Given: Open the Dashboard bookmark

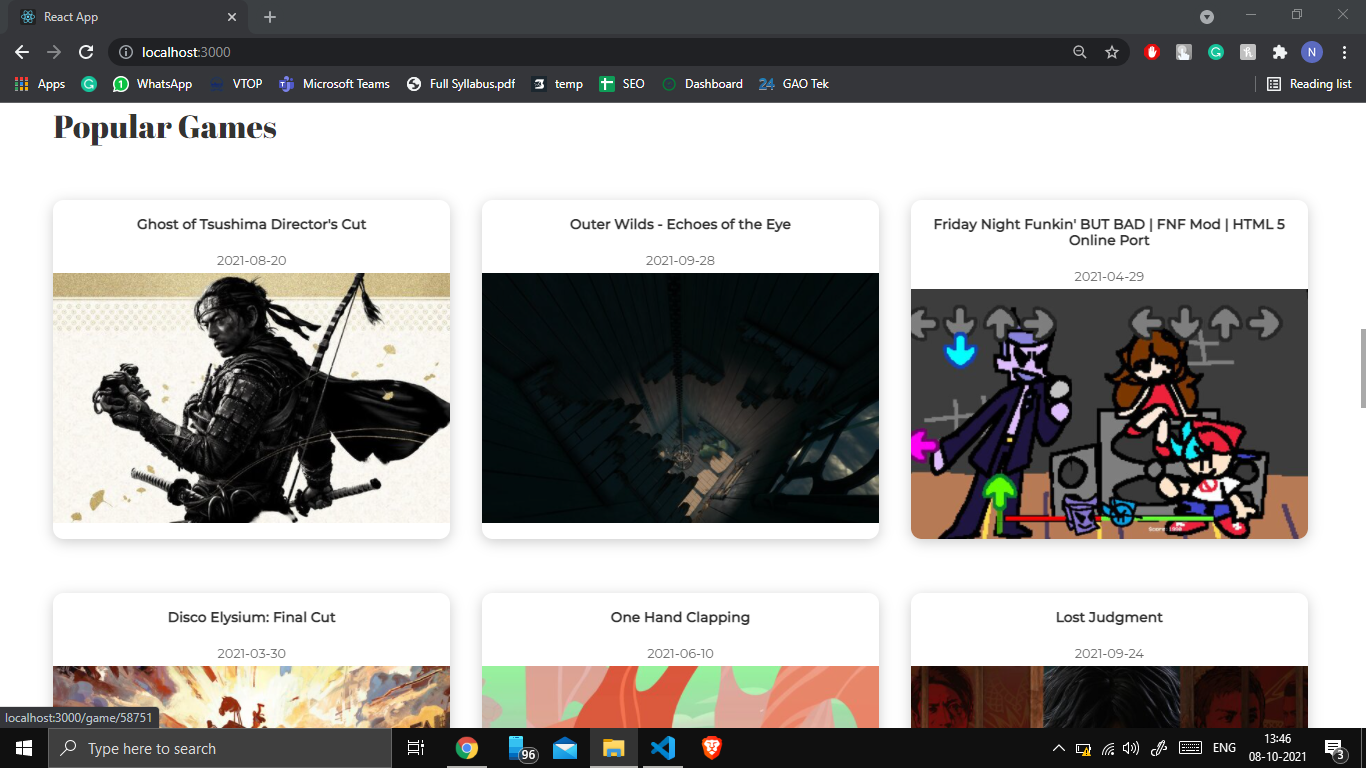Looking at the screenshot, I should coord(702,84).
